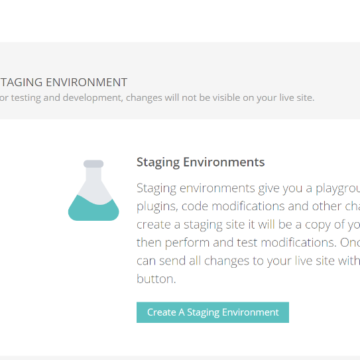Select the Staging Environments heading
Image resolution: width=360 pixels, height=360 pixels.
(201, 163)
